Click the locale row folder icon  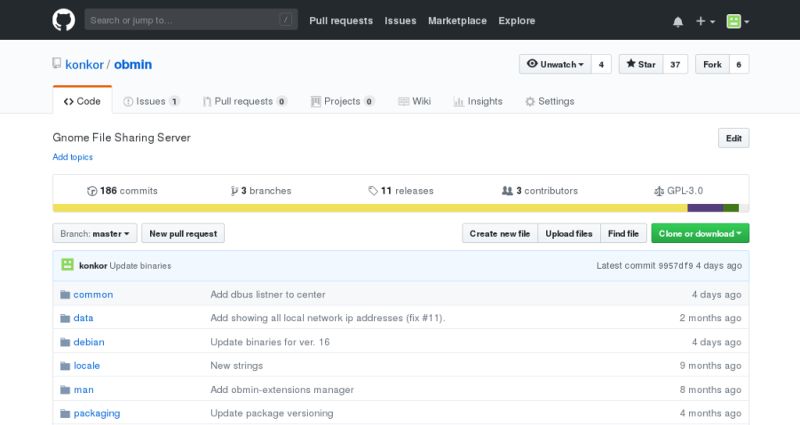pyautogui.click(x=65, y=365)
